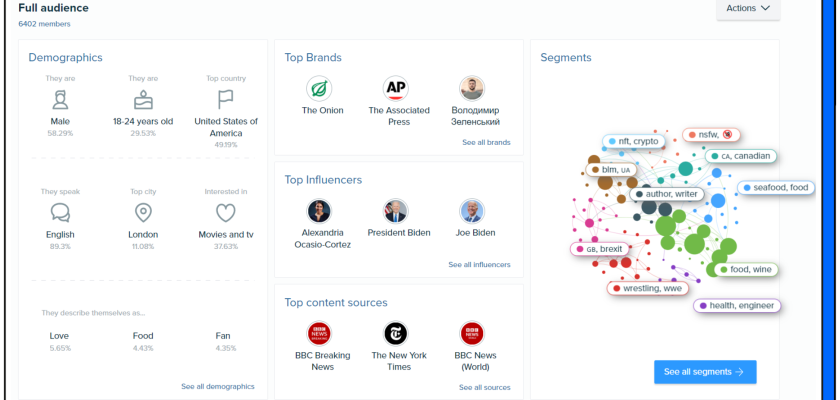
Task: Select Alexandria Ocasio-Cortez influencer avatar
Action: (319, 211)
